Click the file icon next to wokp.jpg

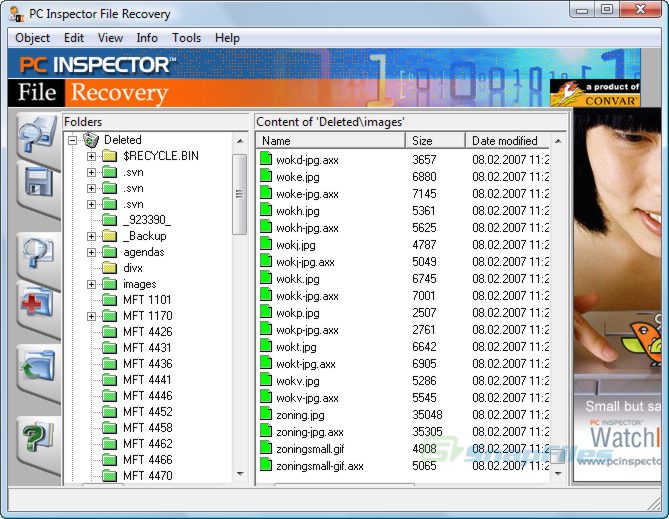tap(266, 312)
